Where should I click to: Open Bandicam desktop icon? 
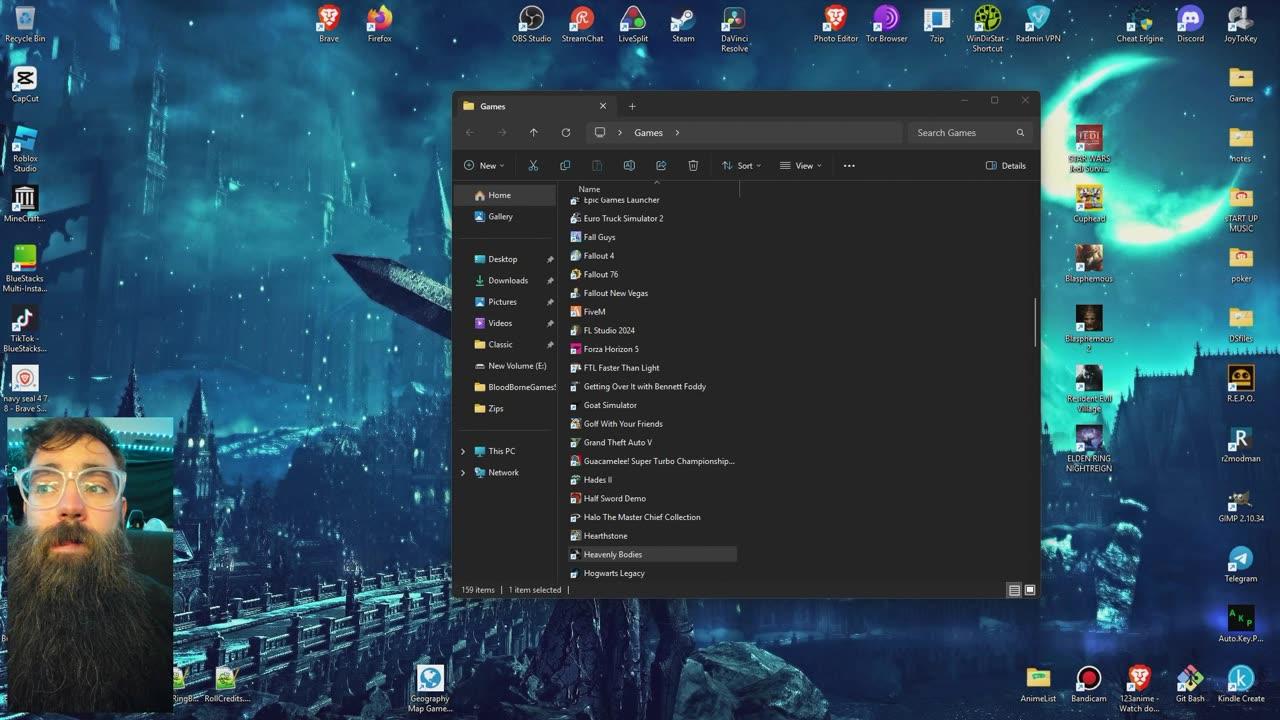pyautogui.click(x=1089, y=685)
